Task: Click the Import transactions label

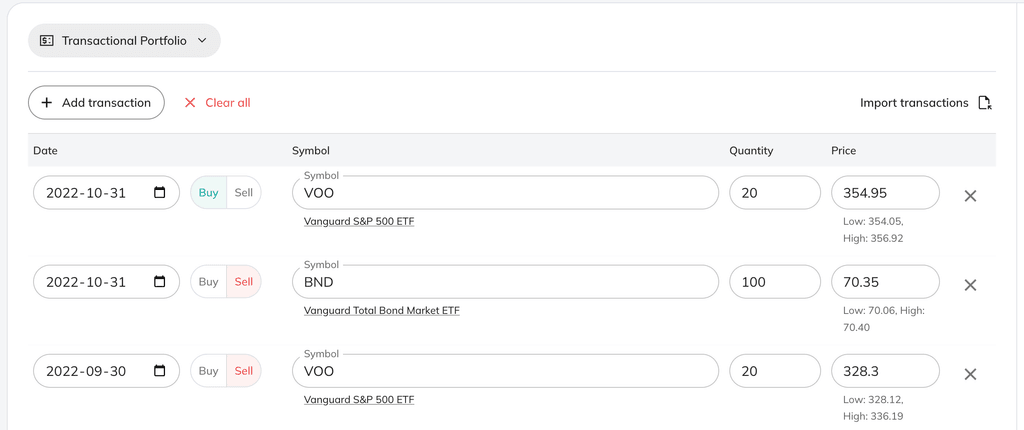Action: point(914,103)
